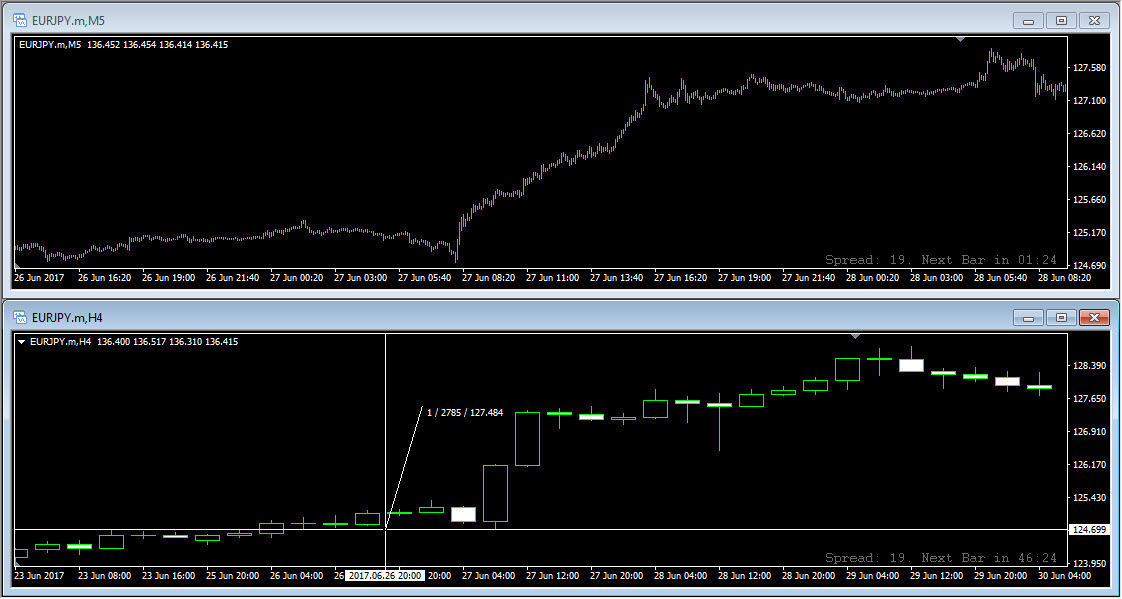Screen dimensions: 1122x599
Task: Click time label 23 Jun 2017 on H4 chart
Action: (39, 575)
